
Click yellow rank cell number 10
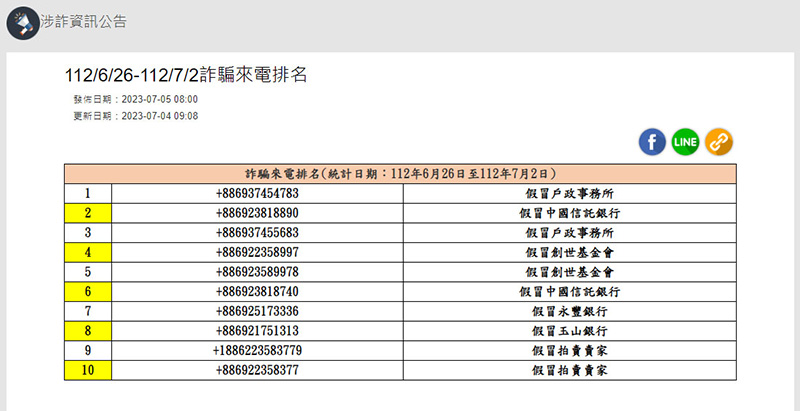[x=88, y=370]
